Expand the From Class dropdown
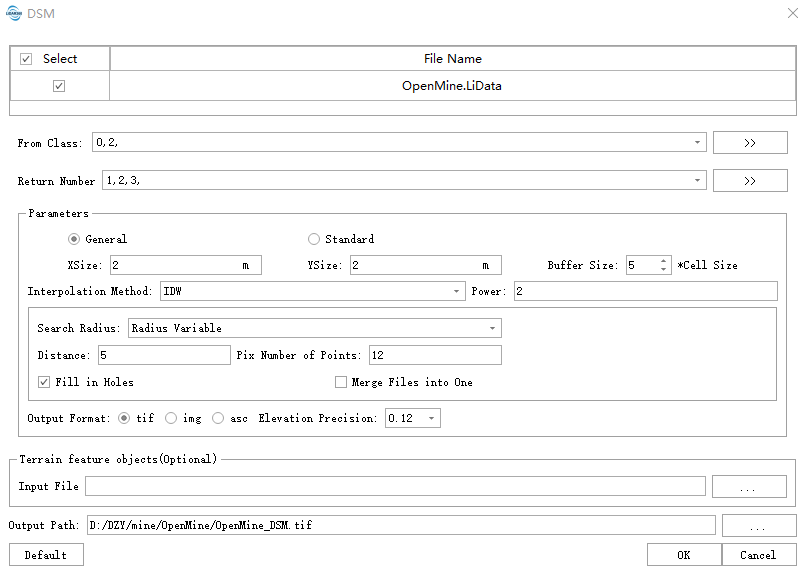The height and width of the screenshot is (574, 803). [697, 143]
